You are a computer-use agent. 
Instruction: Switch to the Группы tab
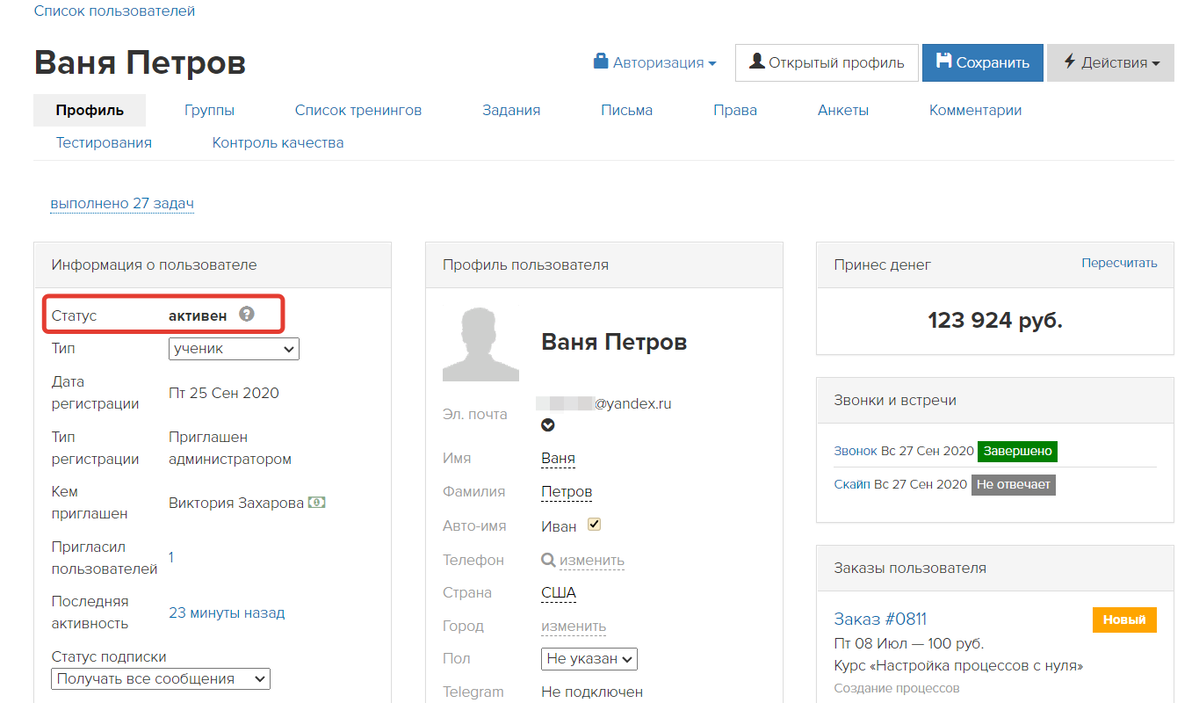tap(210, 110)
